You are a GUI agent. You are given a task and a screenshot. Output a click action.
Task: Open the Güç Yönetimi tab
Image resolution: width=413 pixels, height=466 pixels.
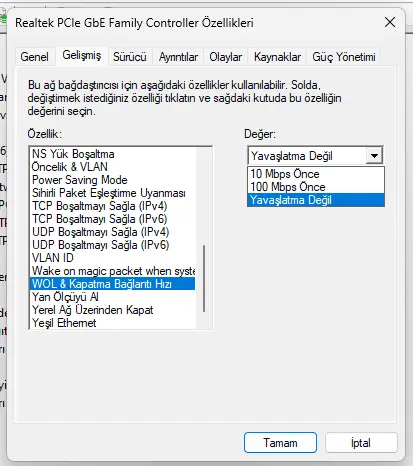[x=344, y=57]
